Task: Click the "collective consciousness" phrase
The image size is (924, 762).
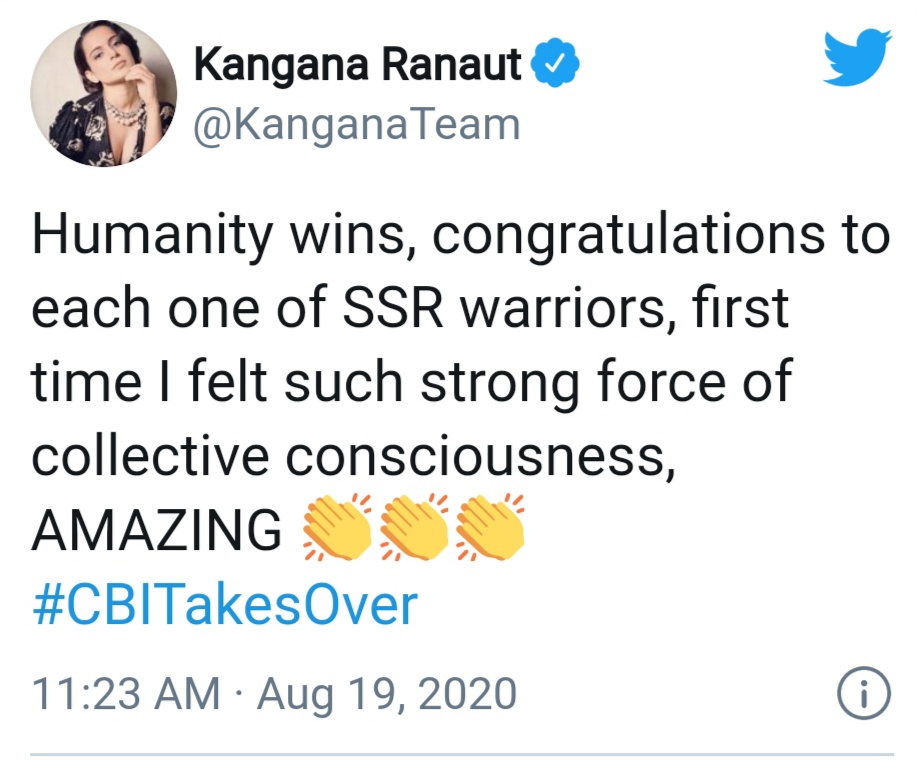Action: (354, 457)
